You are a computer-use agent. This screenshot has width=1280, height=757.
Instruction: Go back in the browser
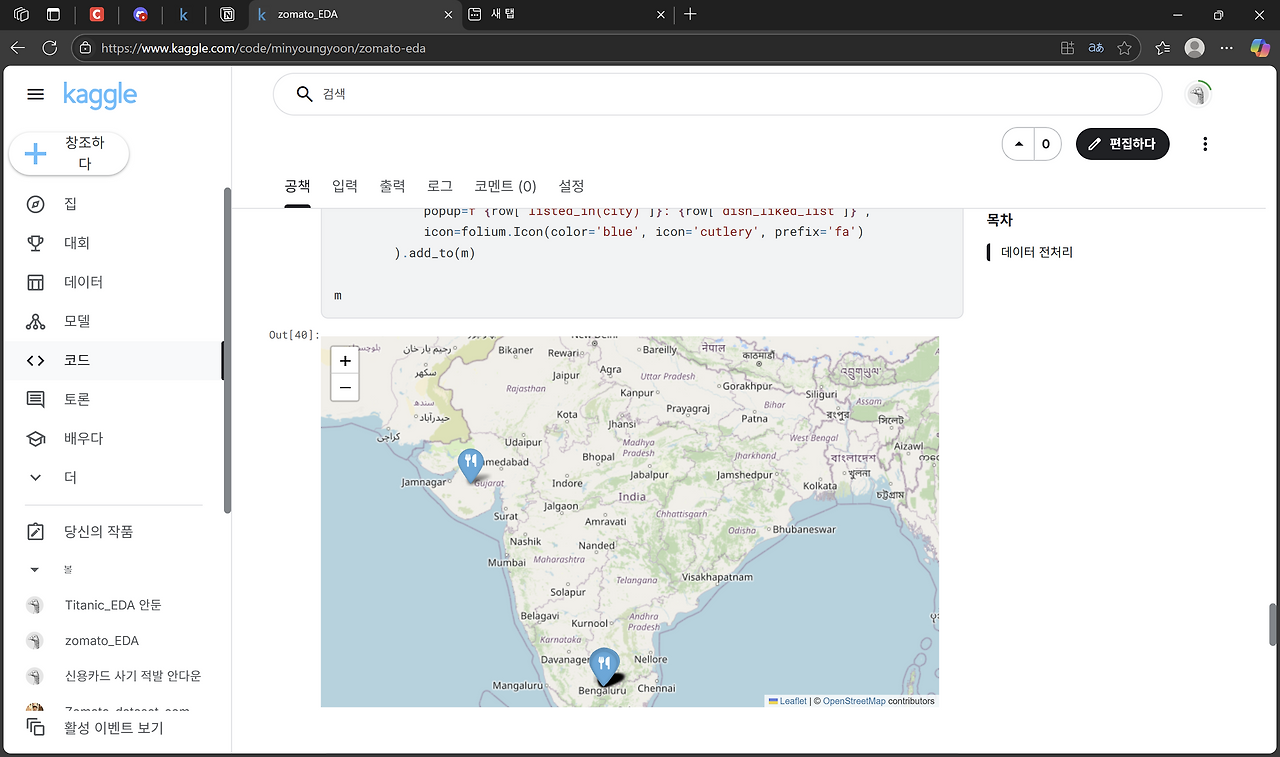coord(18,47)
